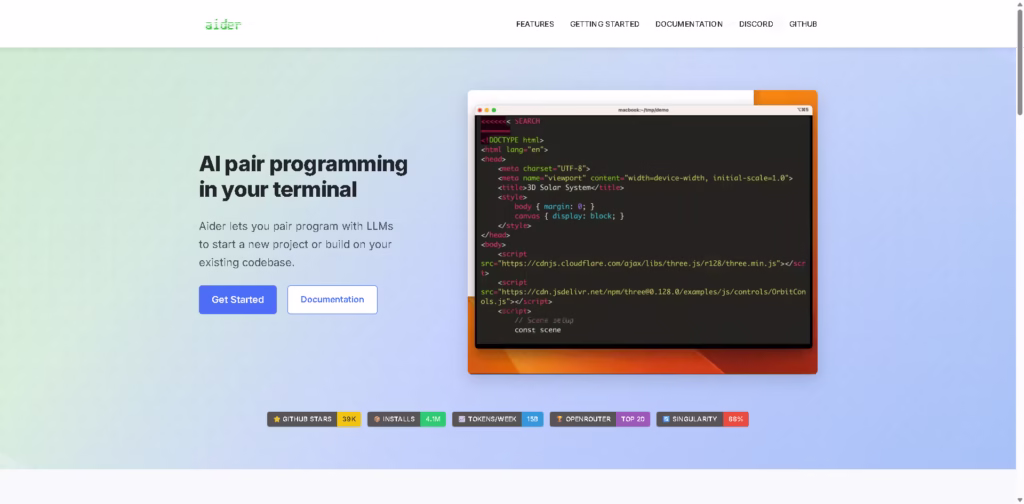Visit the GitHub link in the header
The height and width of the screenshot is (504, 1024).
tap(803, 24)
